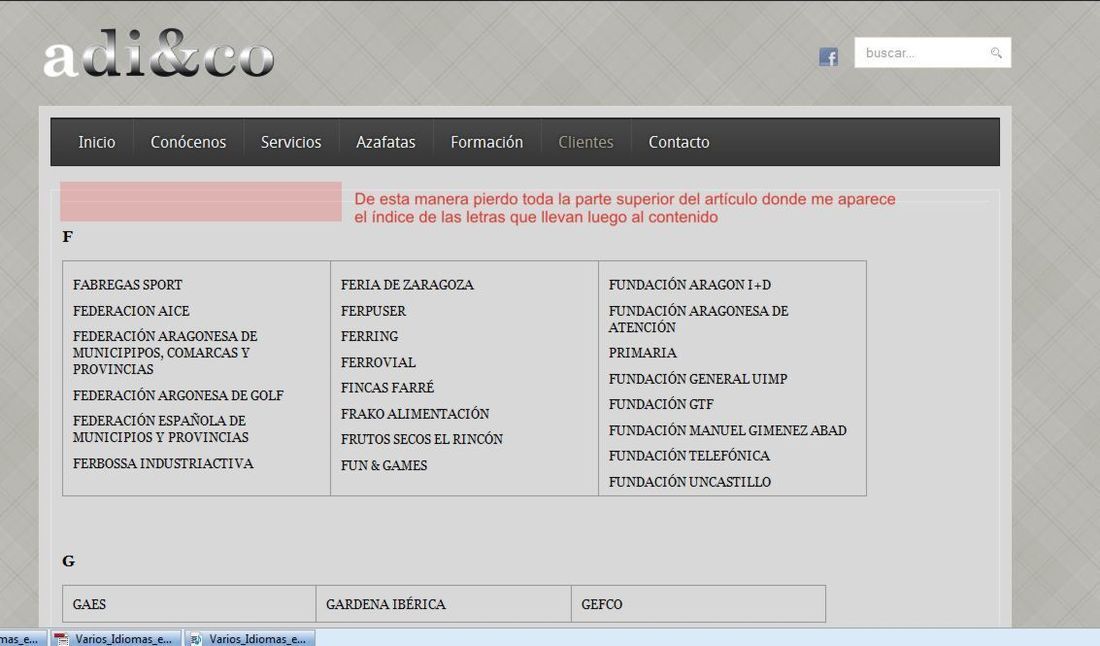Click FUNDACIÓN MANUEL GIMENEZ ABAD entry

[727, 430]
